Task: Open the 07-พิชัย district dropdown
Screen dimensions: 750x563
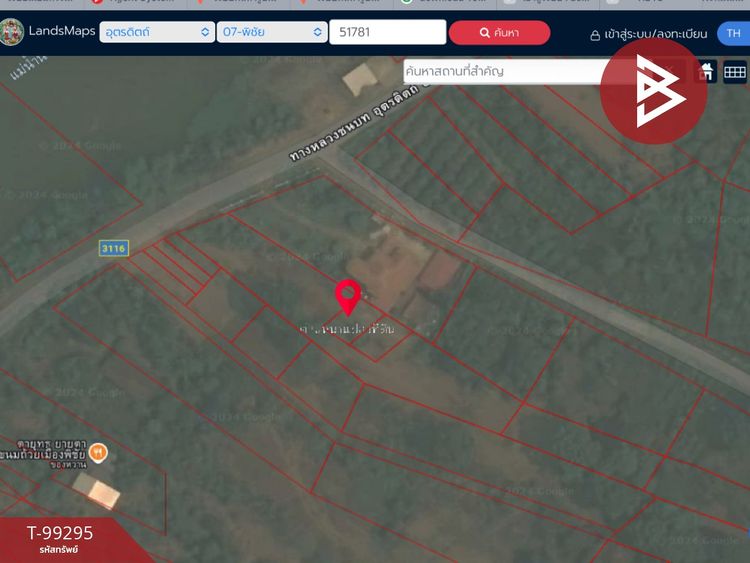Action: tap(272, 32)
